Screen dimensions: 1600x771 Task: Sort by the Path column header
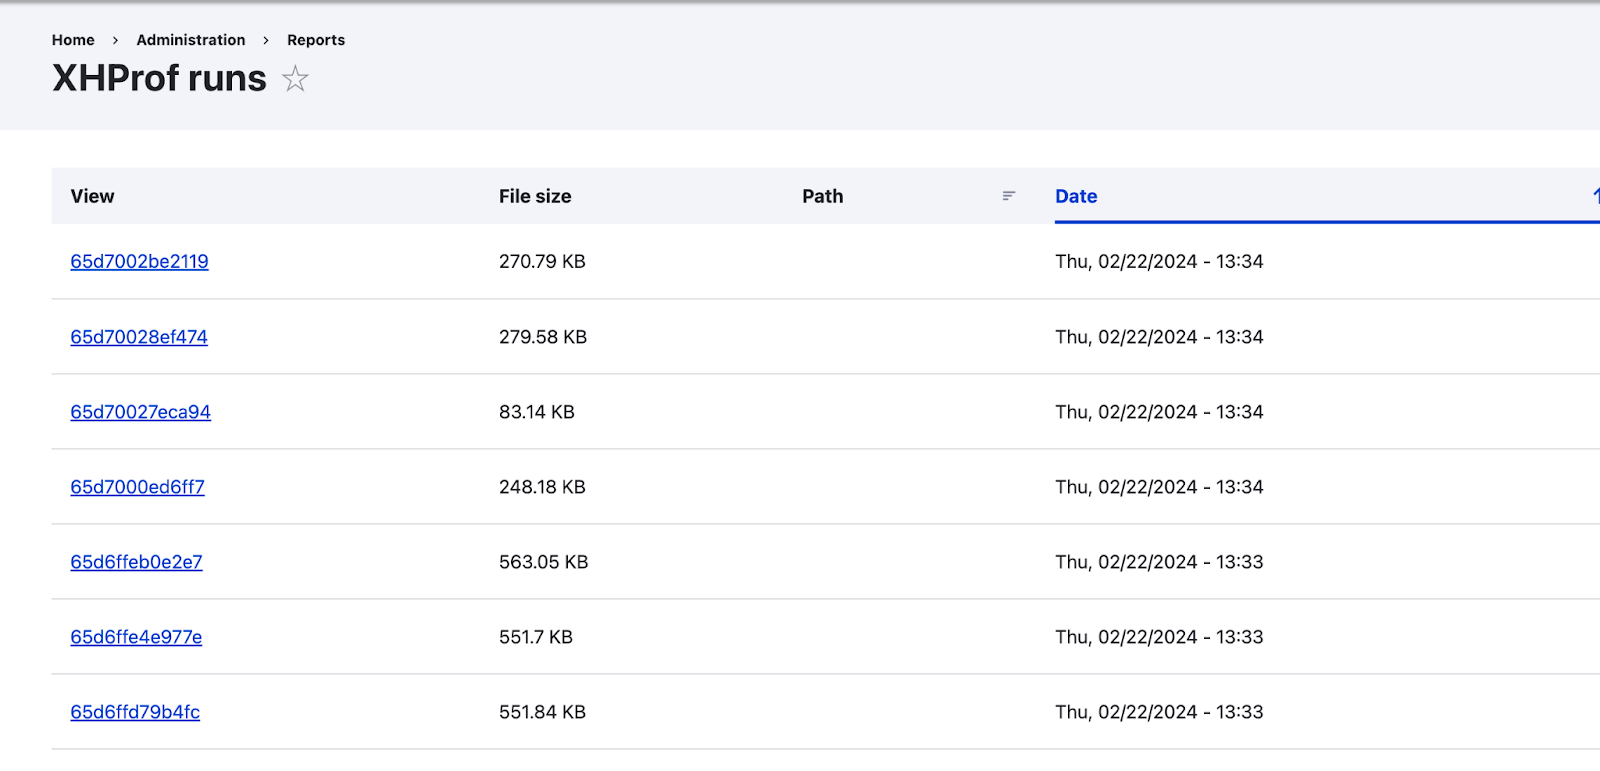click(x=822, y=196)
